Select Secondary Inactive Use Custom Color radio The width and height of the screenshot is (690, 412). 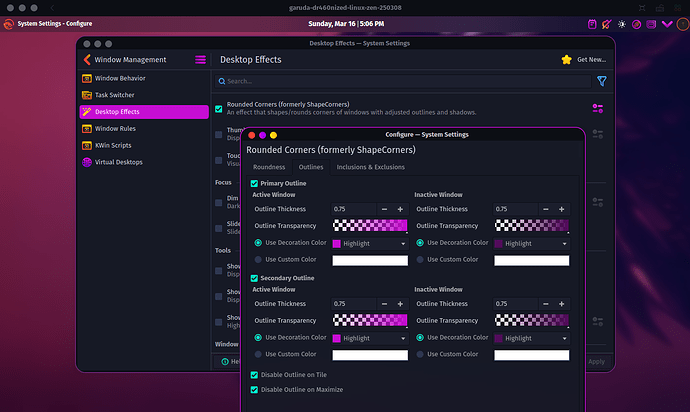(x=420, y=354)
